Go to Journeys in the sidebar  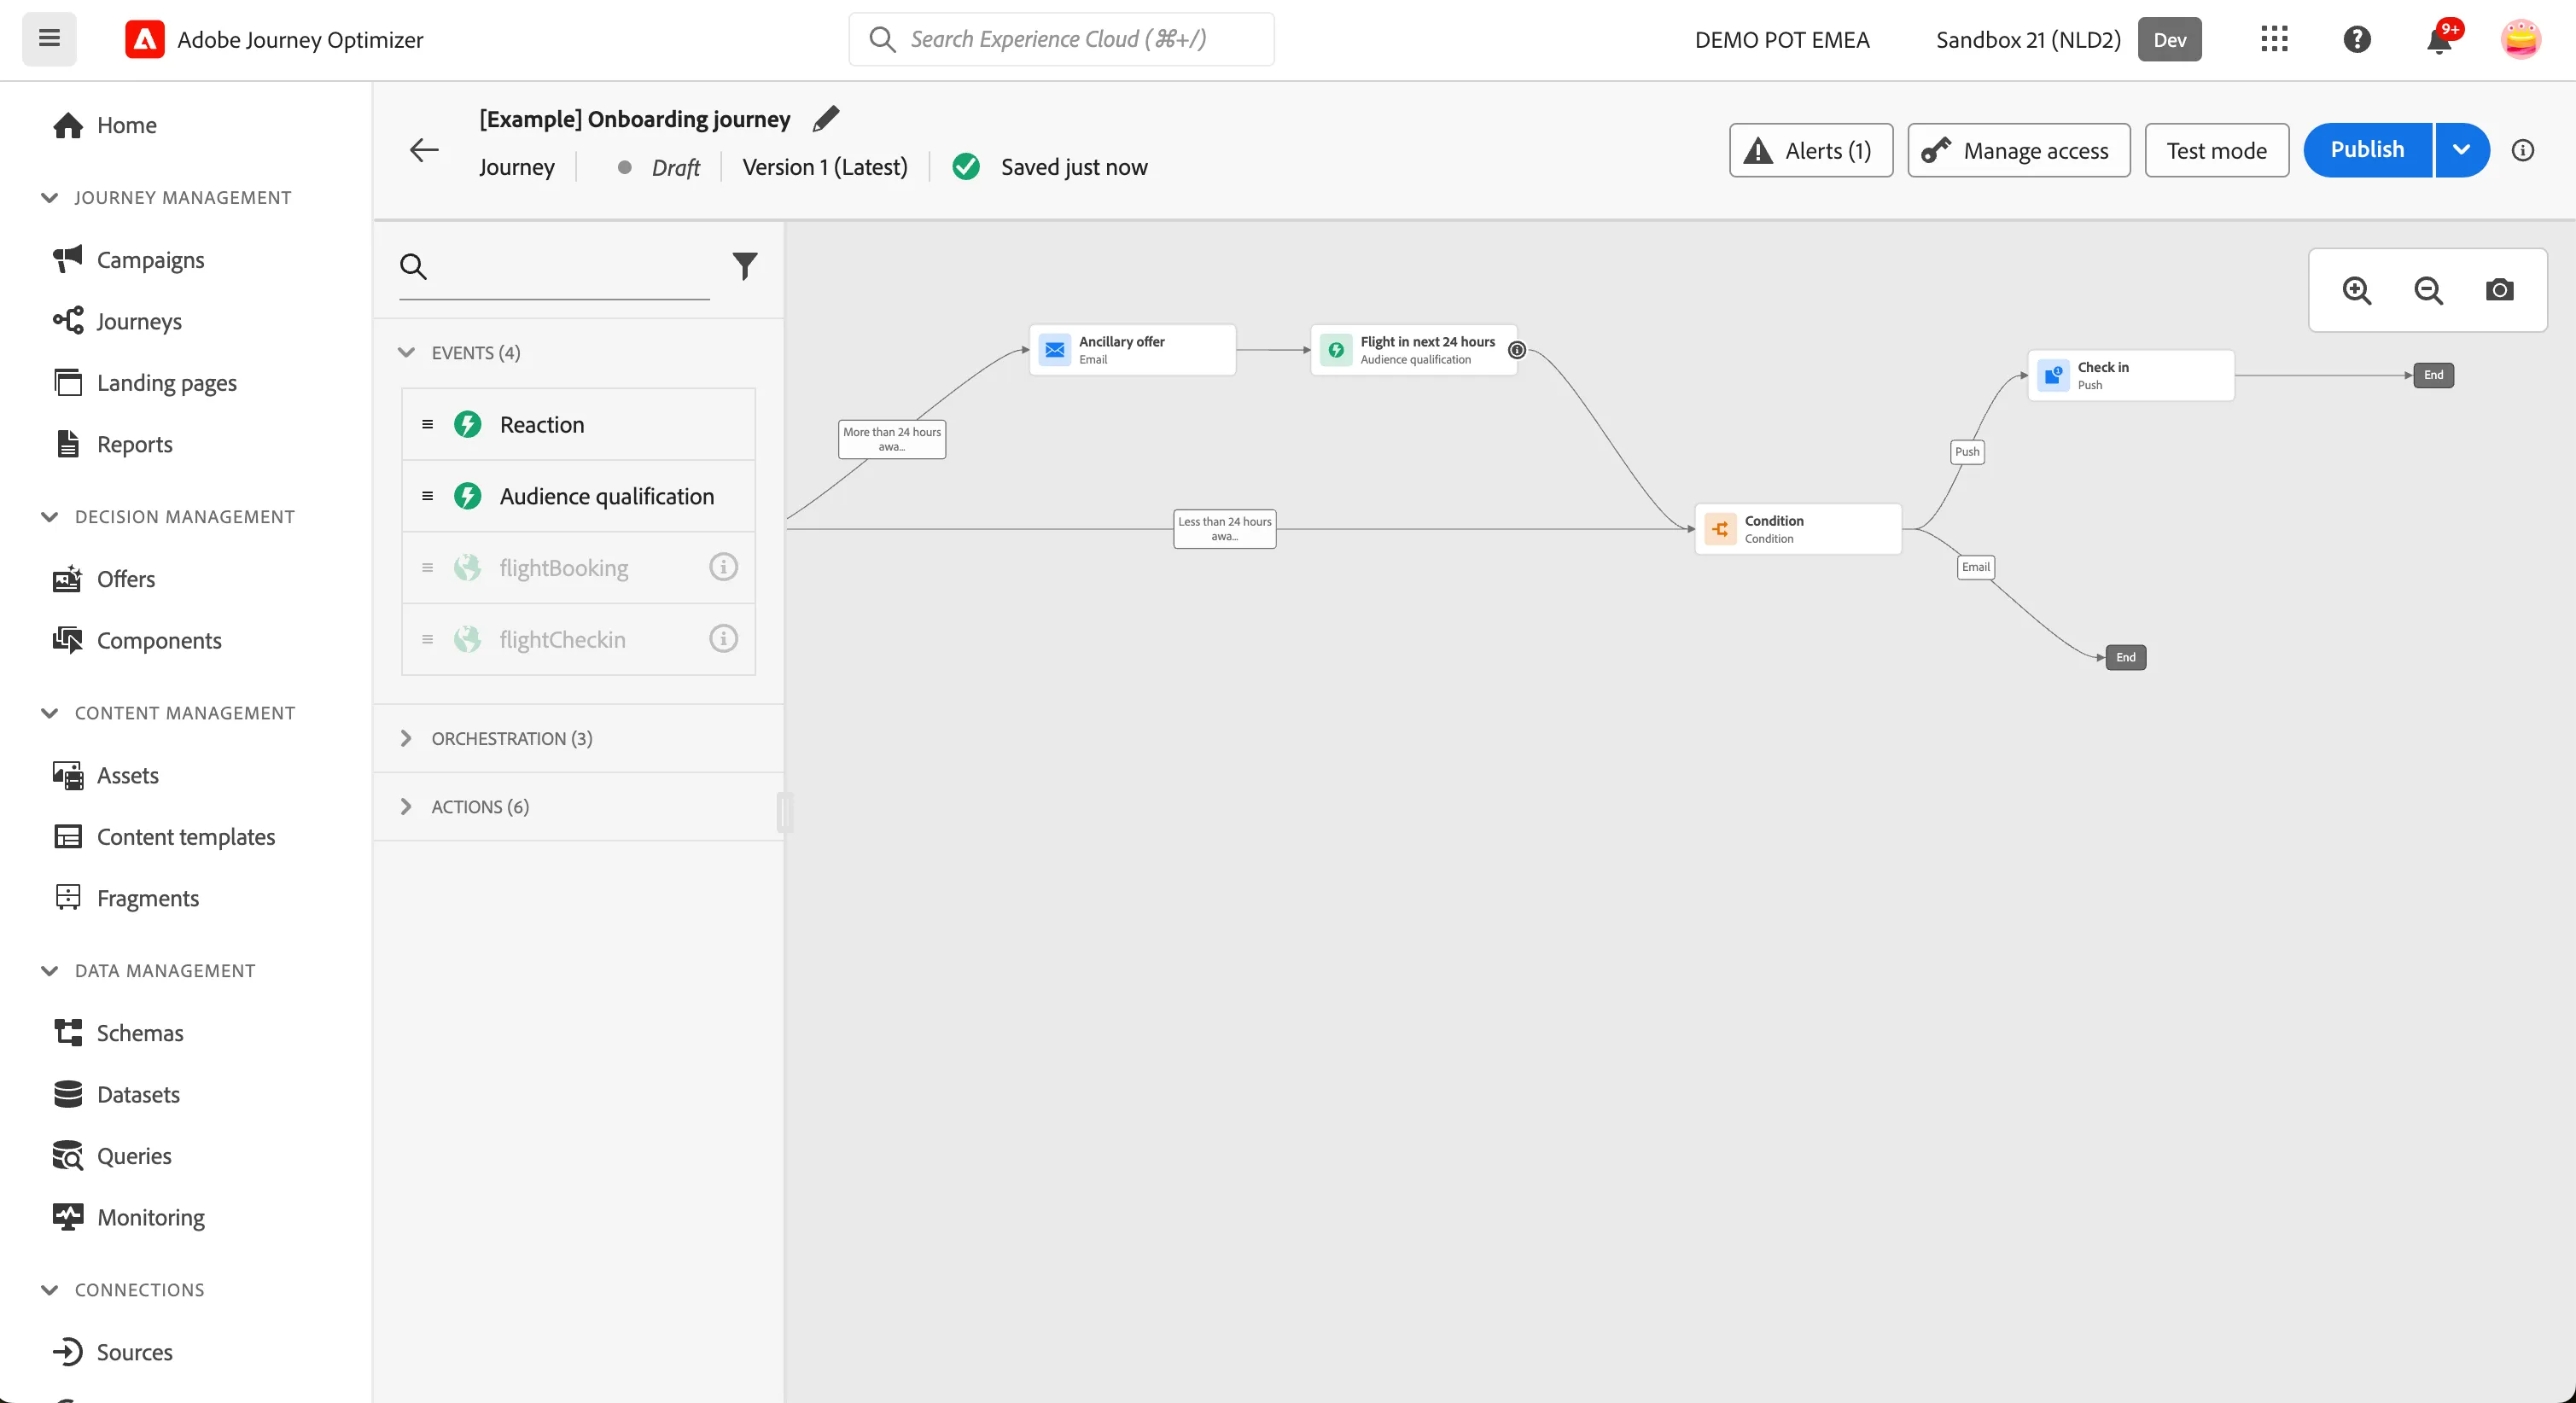point(138,321)
